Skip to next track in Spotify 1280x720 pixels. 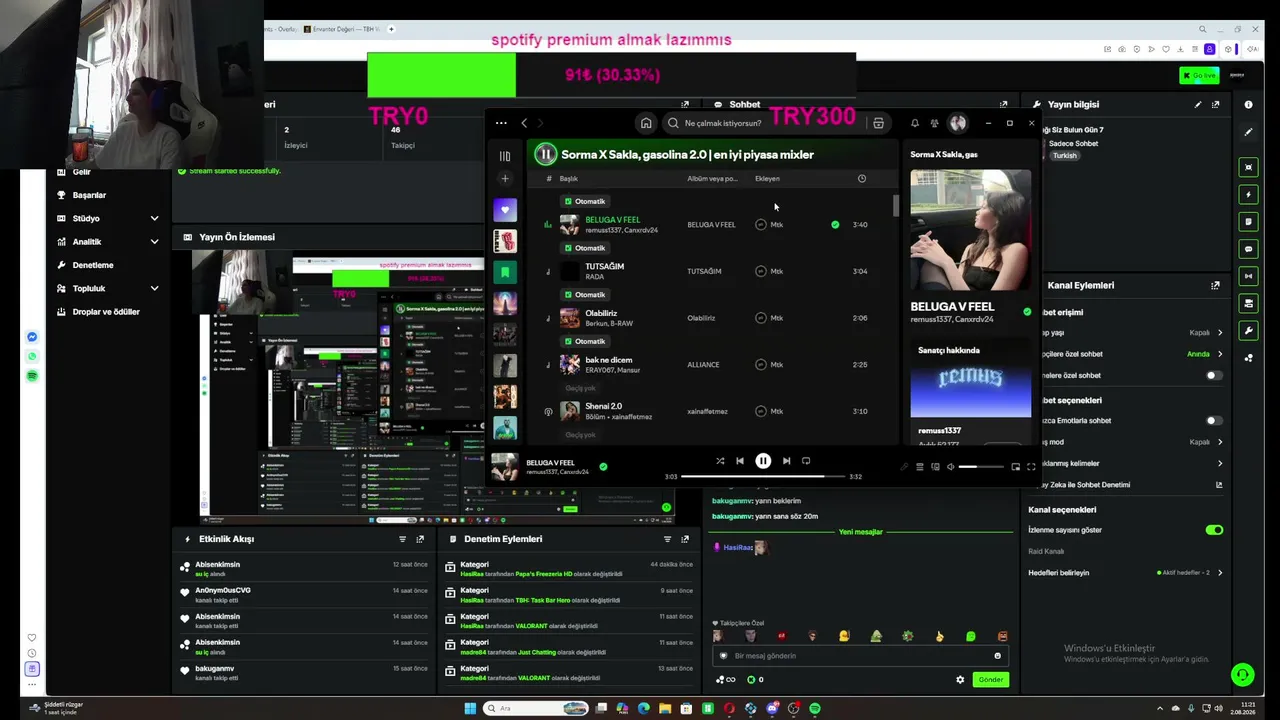click(786, 461)
